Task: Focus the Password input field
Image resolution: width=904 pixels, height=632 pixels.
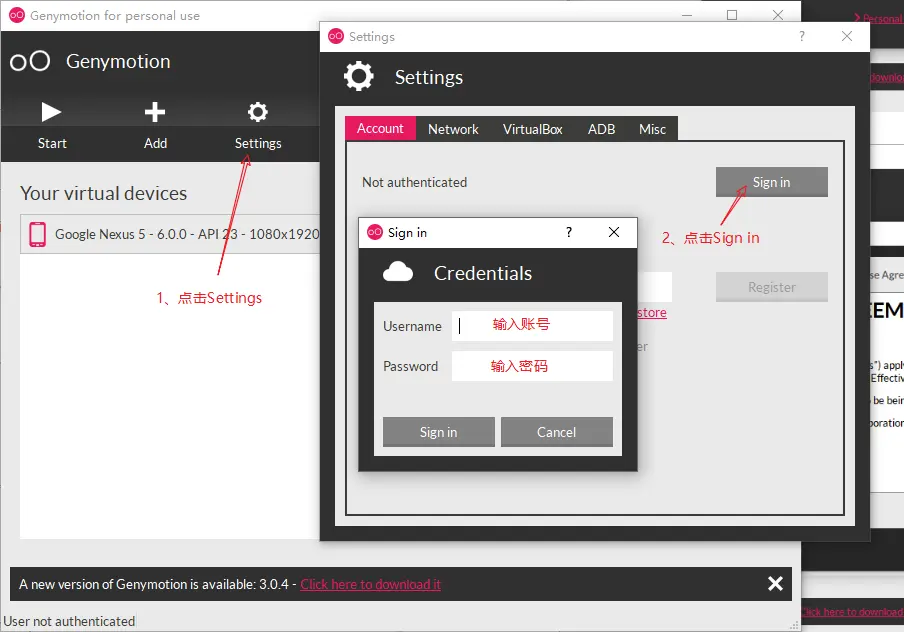Action: pos(532,366)
